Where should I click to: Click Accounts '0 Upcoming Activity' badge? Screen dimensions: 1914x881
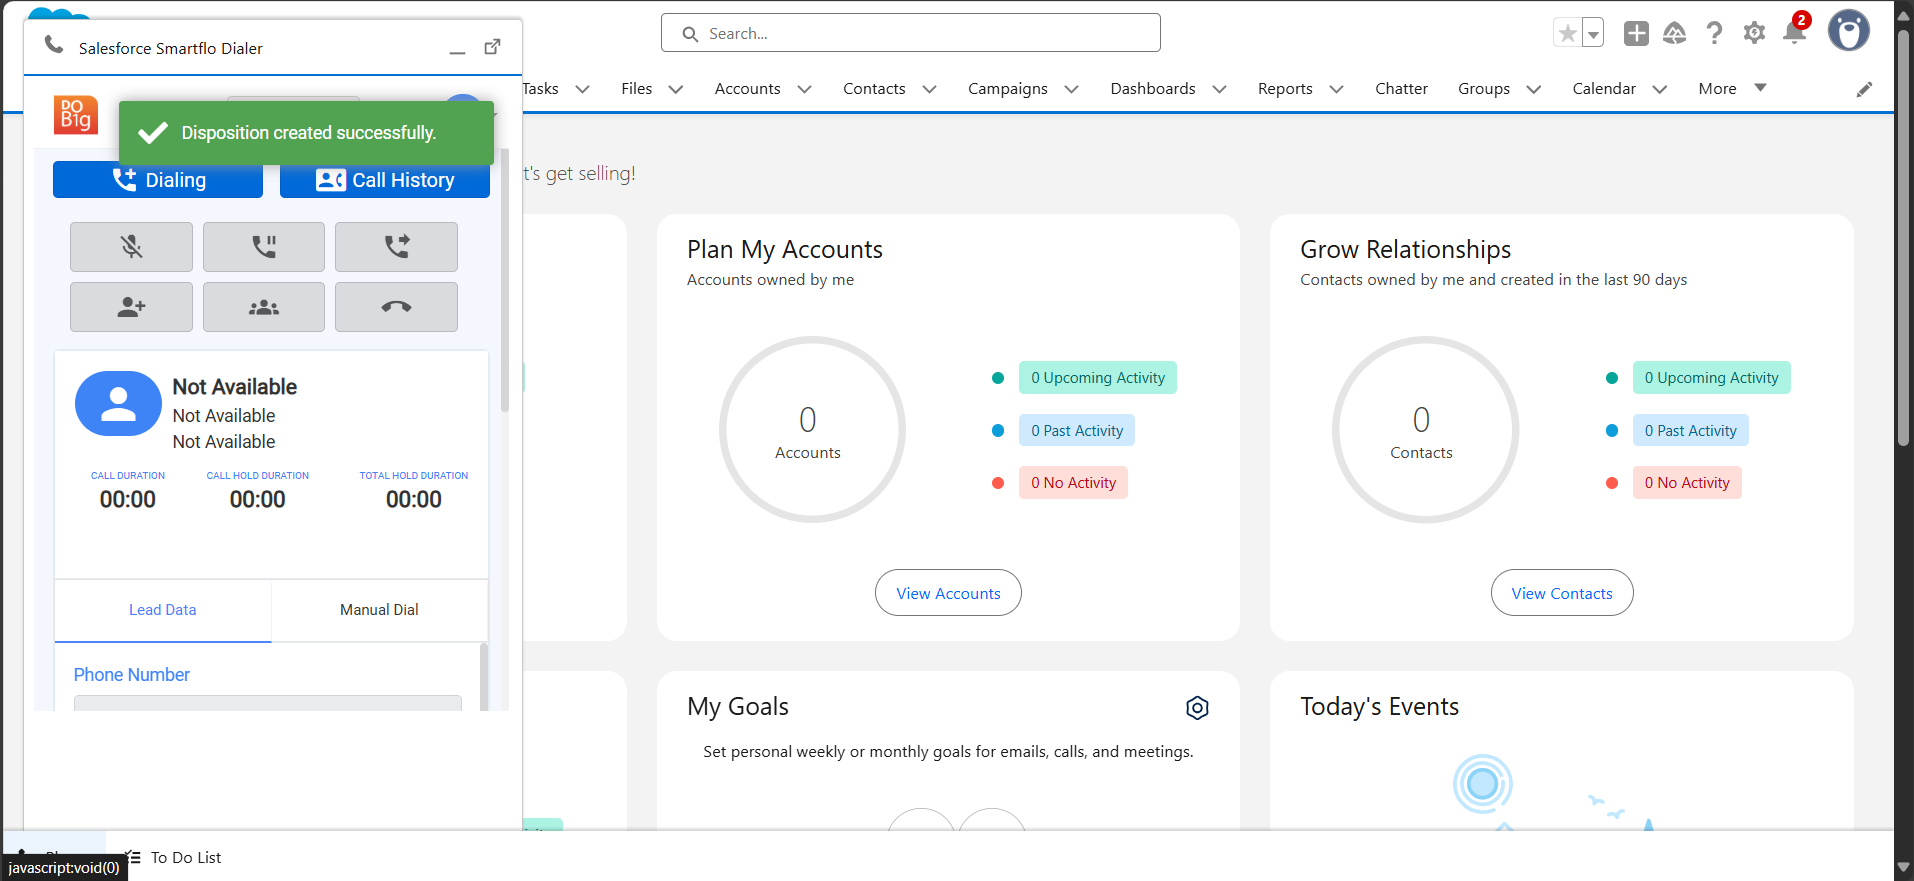click(x=1098, y=378)
